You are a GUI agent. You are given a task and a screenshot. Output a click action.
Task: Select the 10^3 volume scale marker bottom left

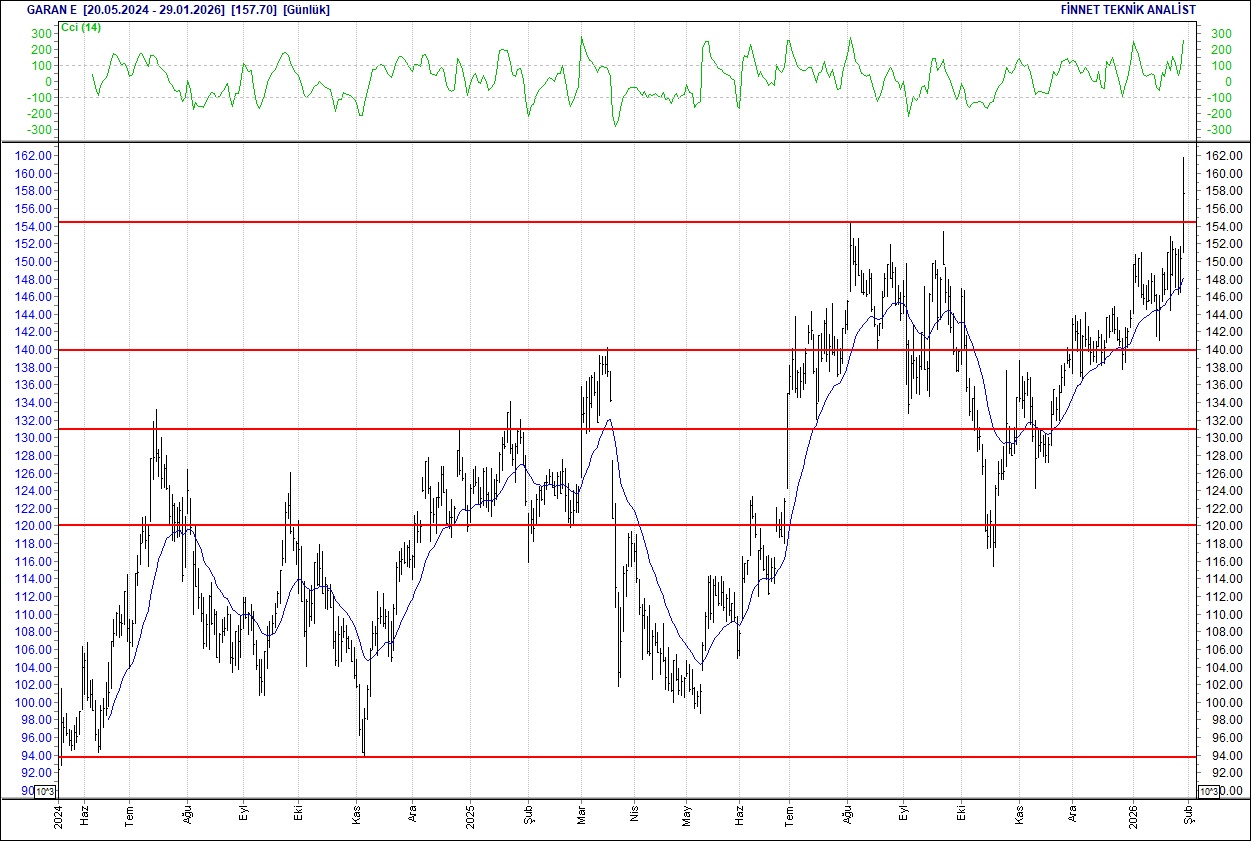coord(47,789)
